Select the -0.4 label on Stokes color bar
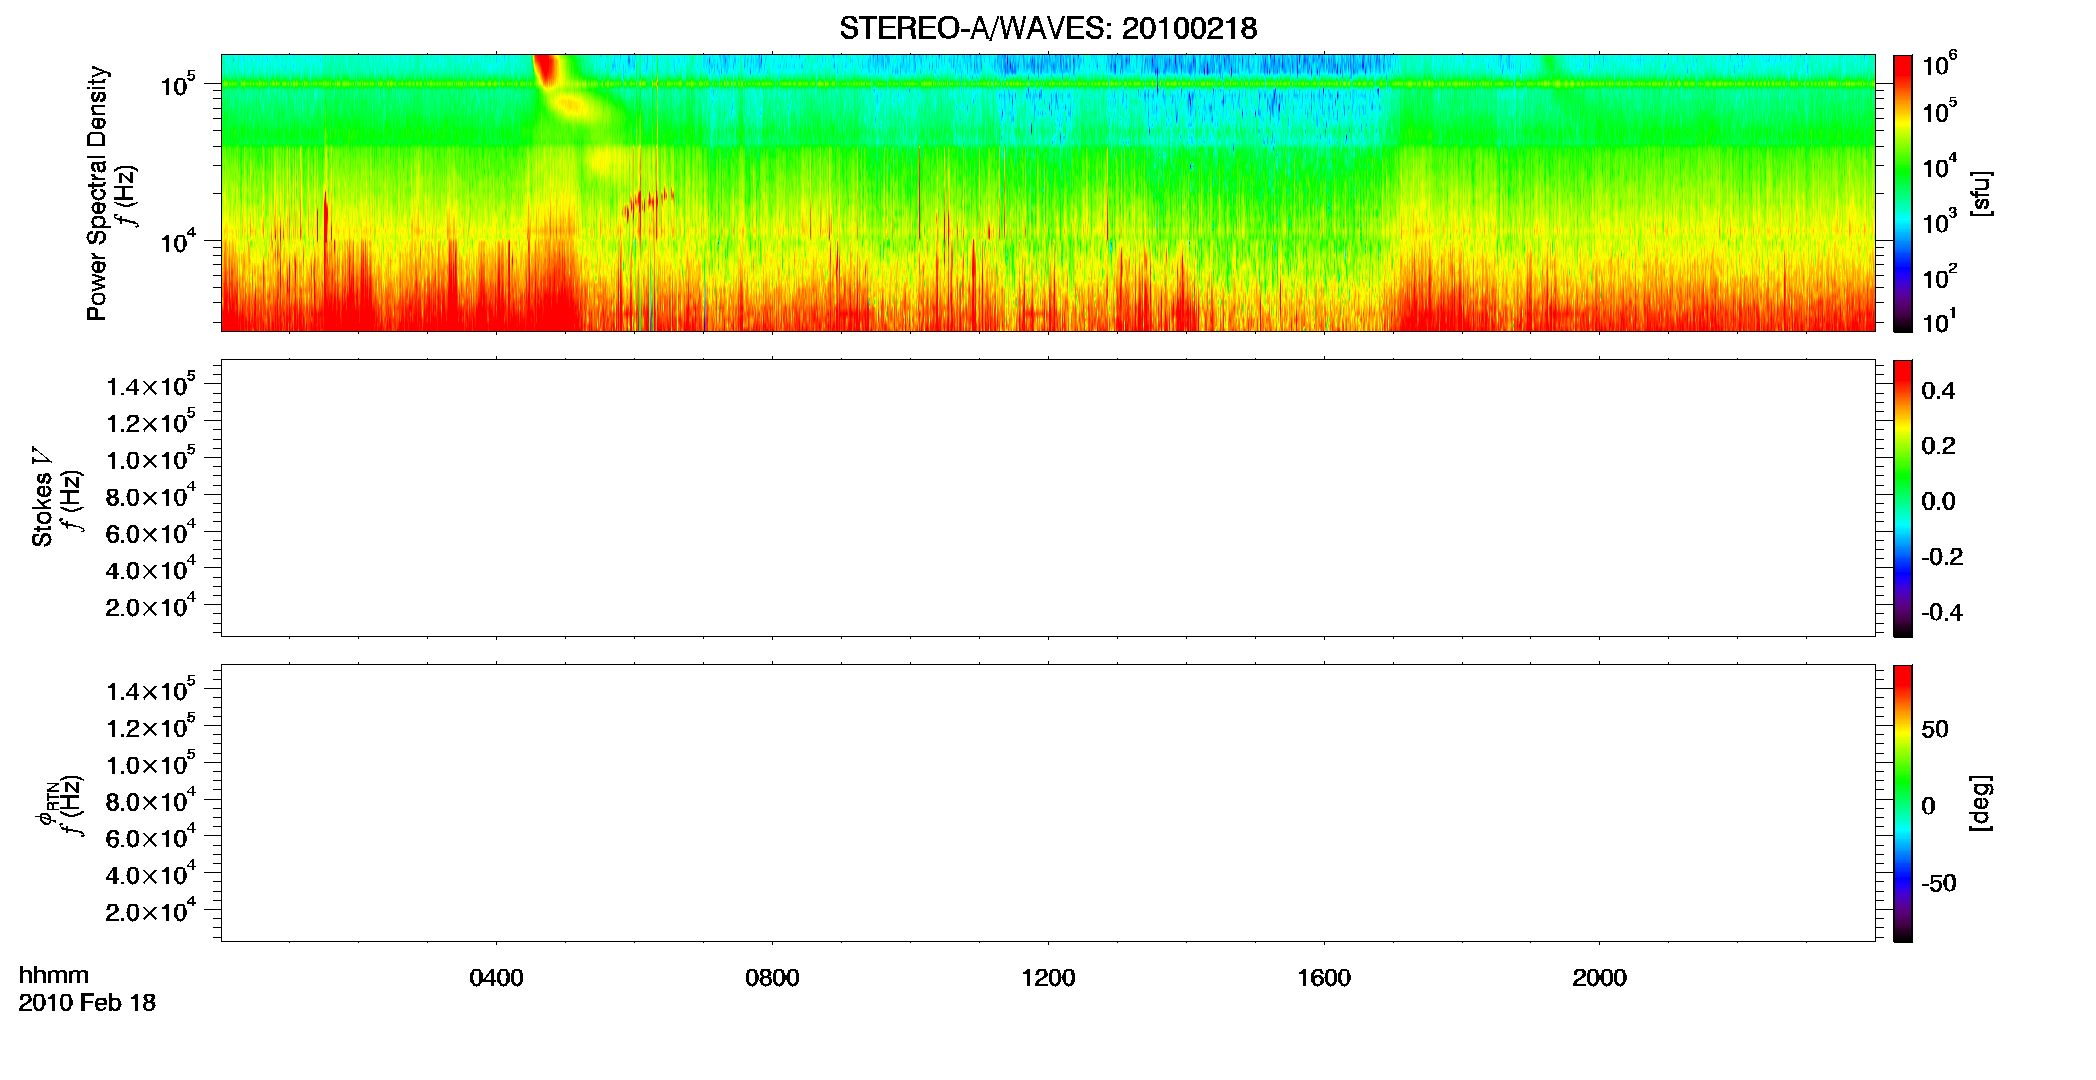Screen dimensions: 2096x1080 pos(1942,612)
